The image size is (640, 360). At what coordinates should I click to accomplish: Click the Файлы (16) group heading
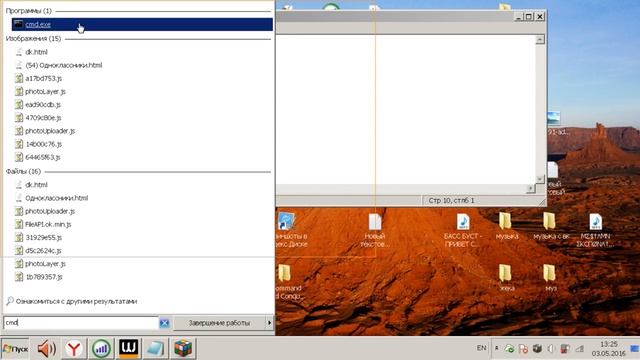coord(23,171)
